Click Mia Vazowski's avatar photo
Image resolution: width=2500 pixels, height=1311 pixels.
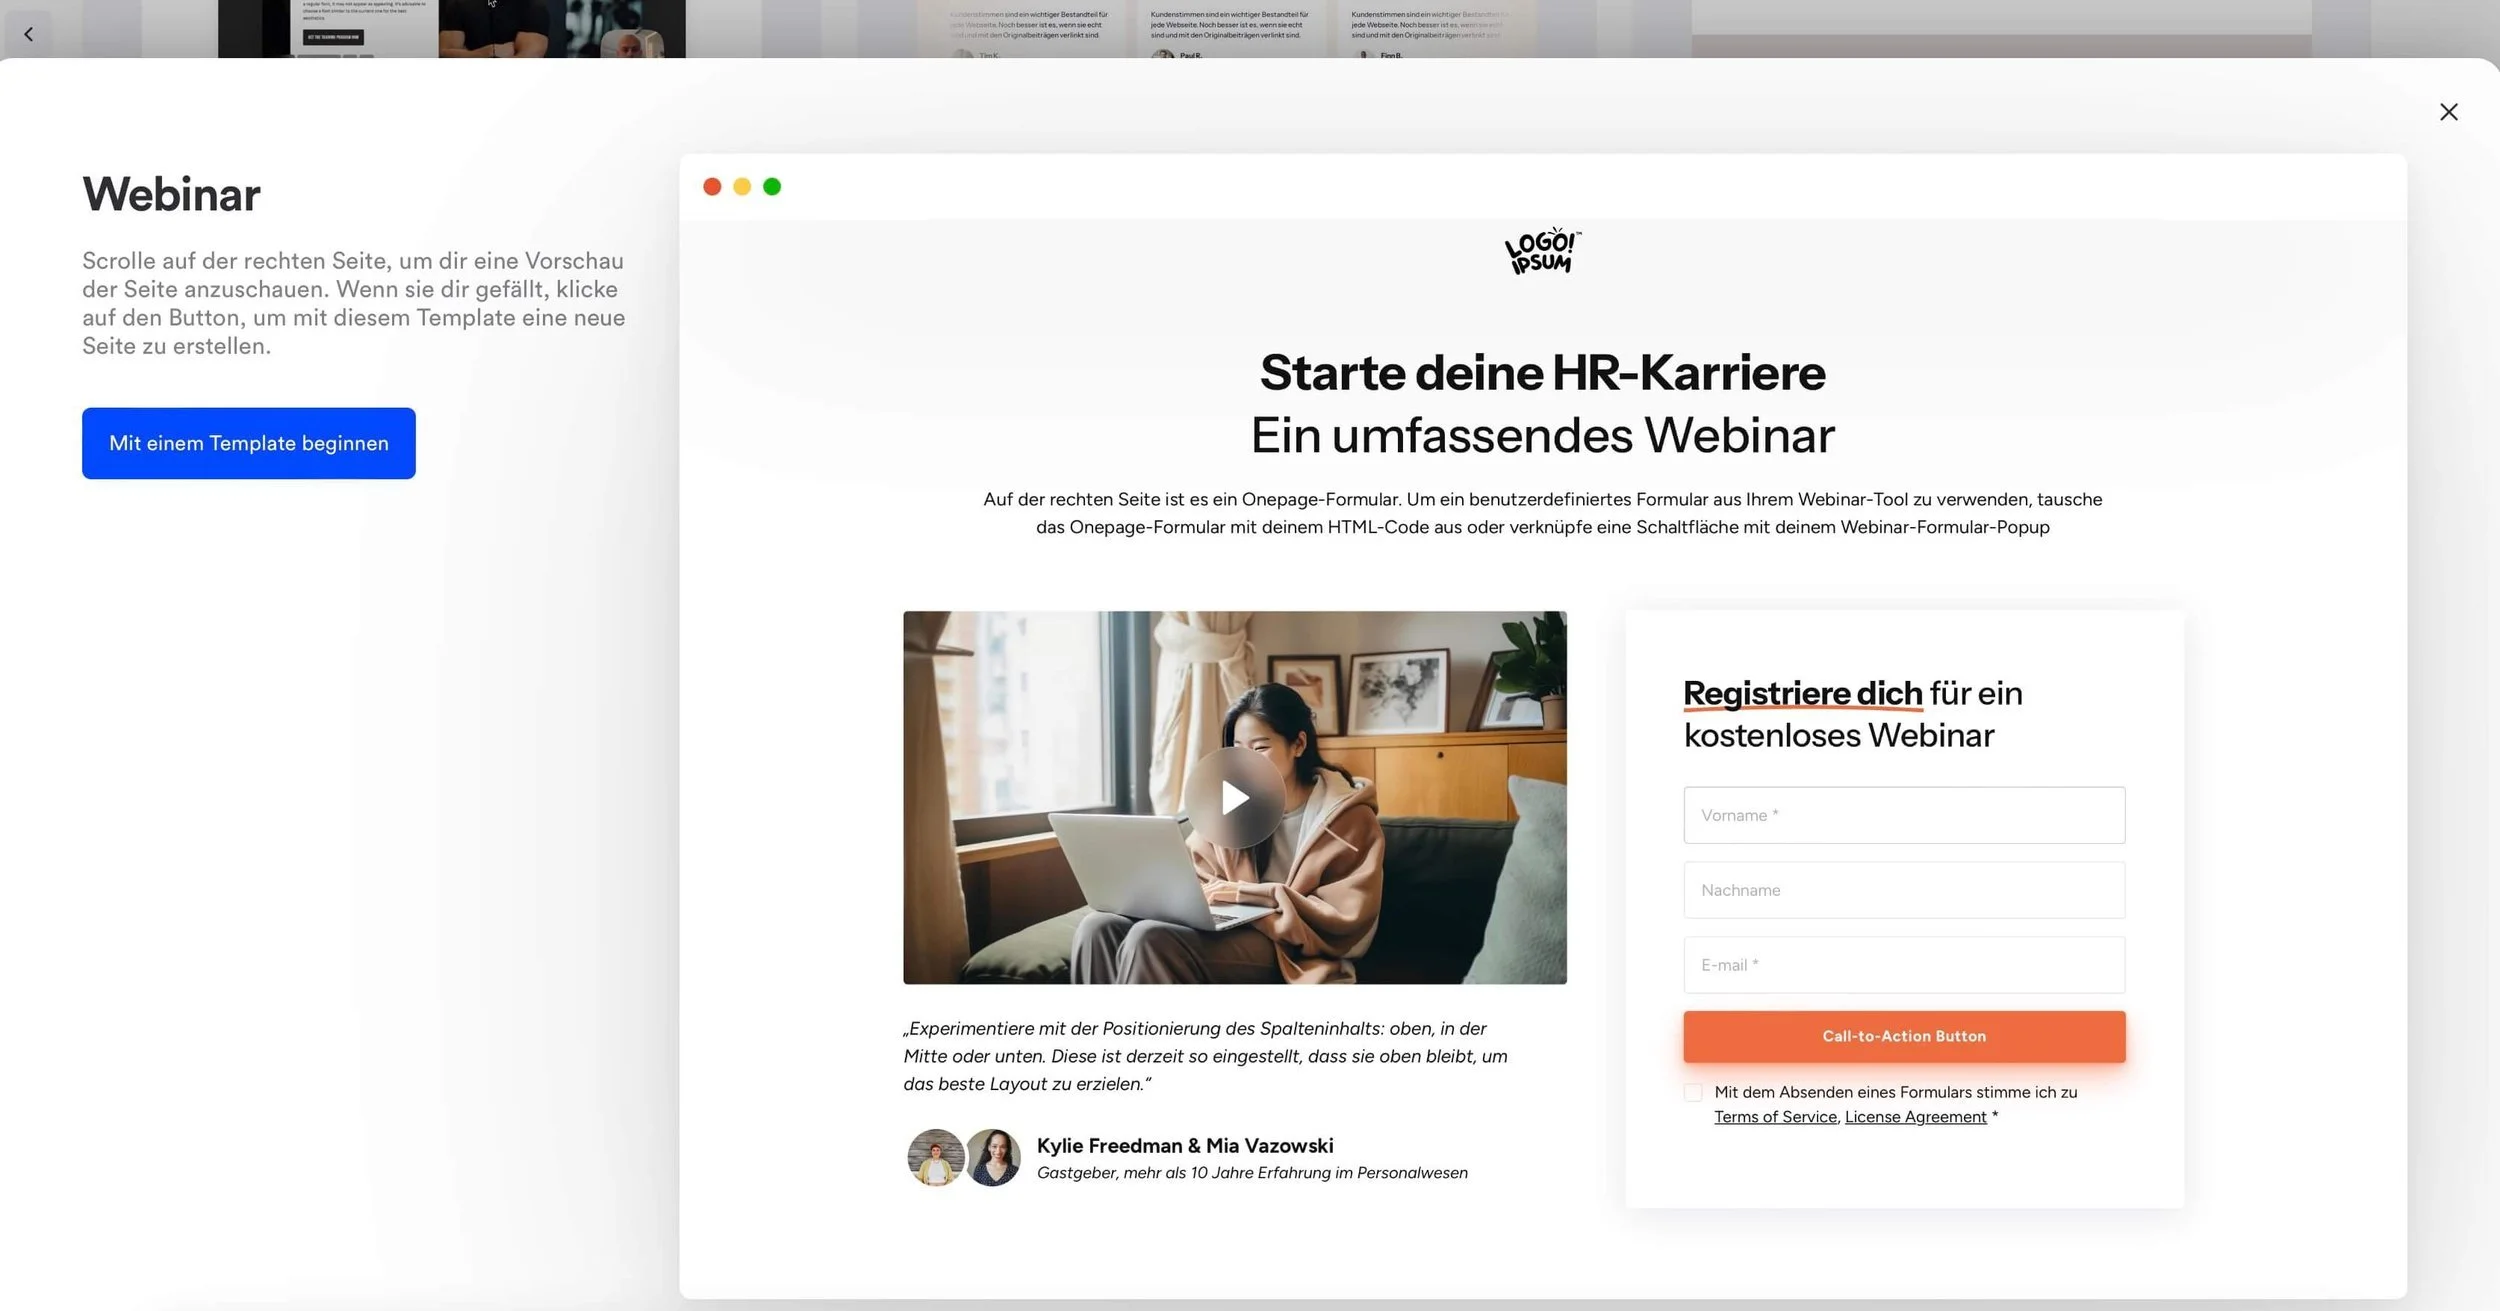click(x=993, y=1158)
